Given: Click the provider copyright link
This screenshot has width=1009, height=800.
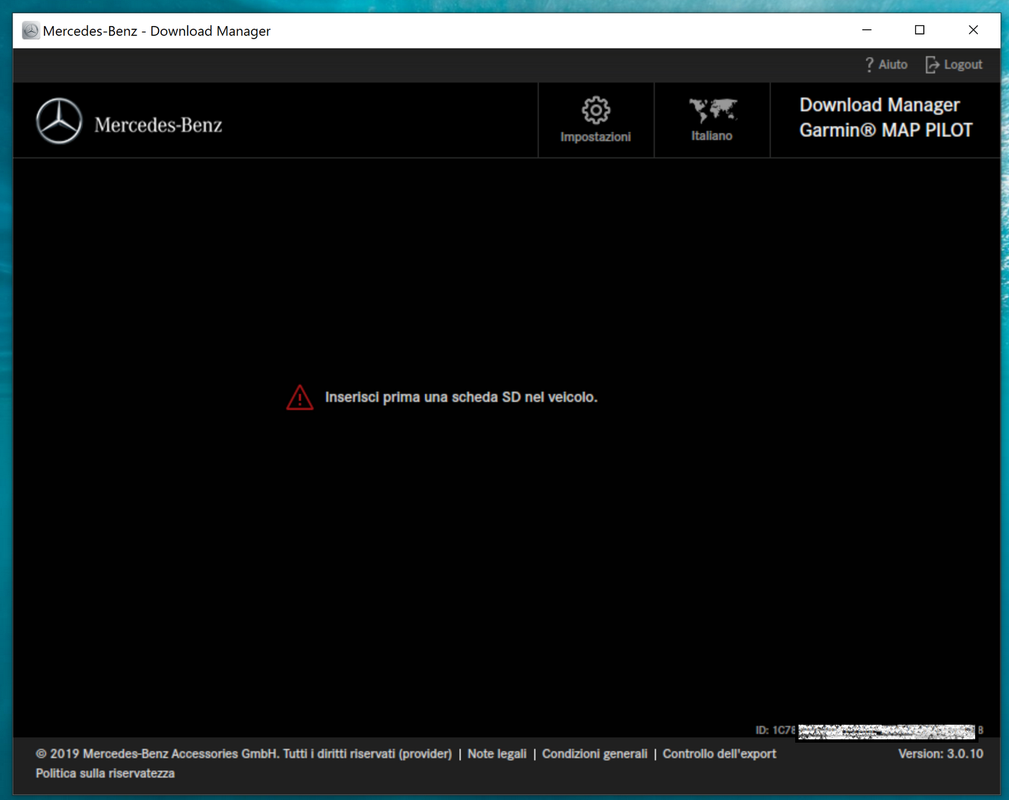Looking at the screenshot, I should click(x=244, y=754).
